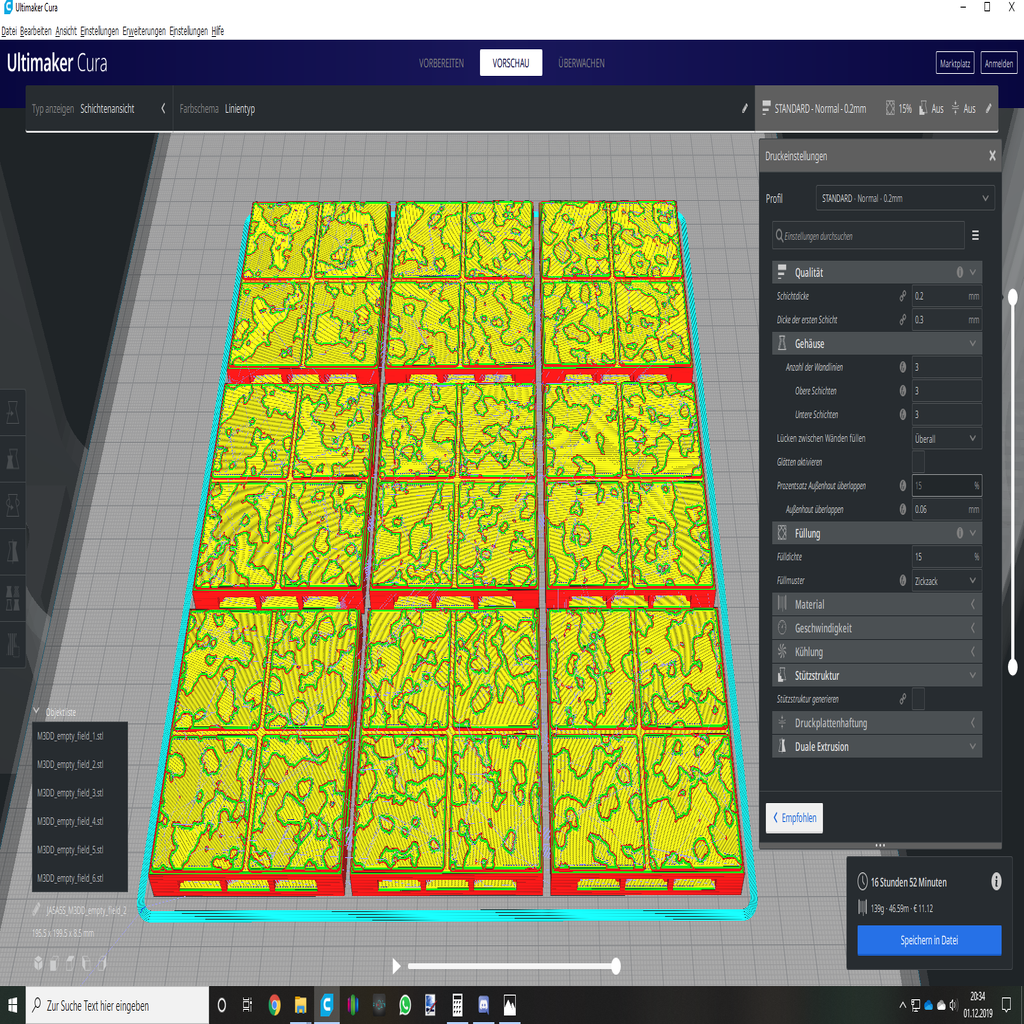Select the Per Model Settings tool

click(x=12, y=598)
